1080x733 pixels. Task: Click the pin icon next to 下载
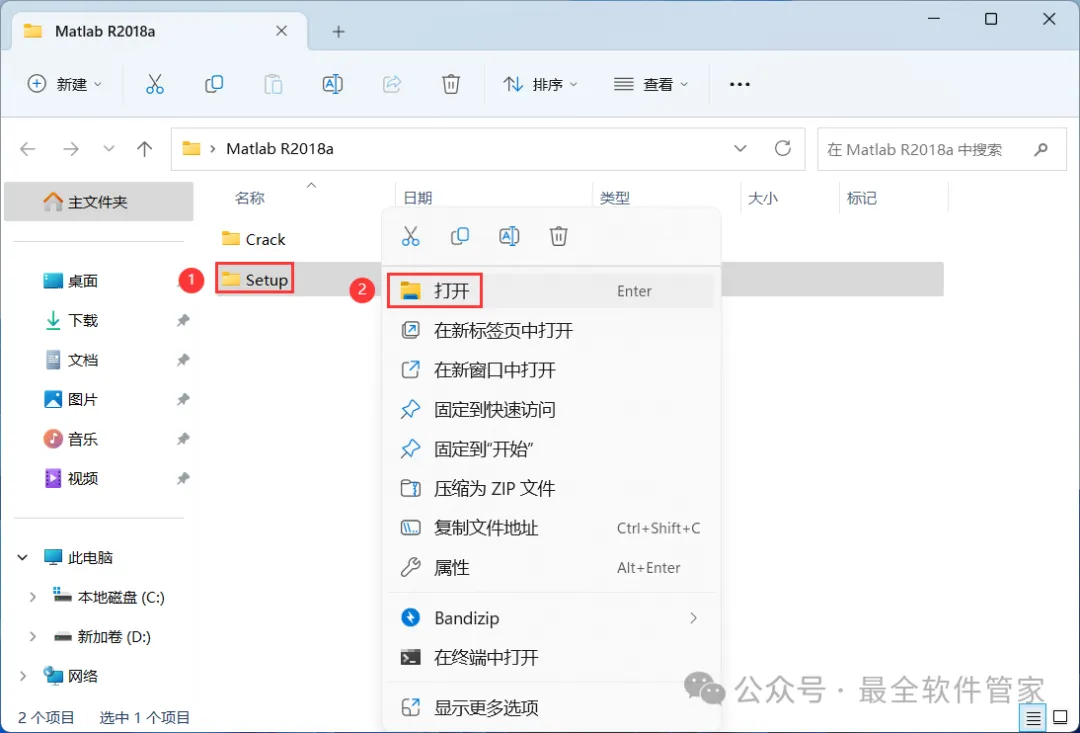(183, 320)
